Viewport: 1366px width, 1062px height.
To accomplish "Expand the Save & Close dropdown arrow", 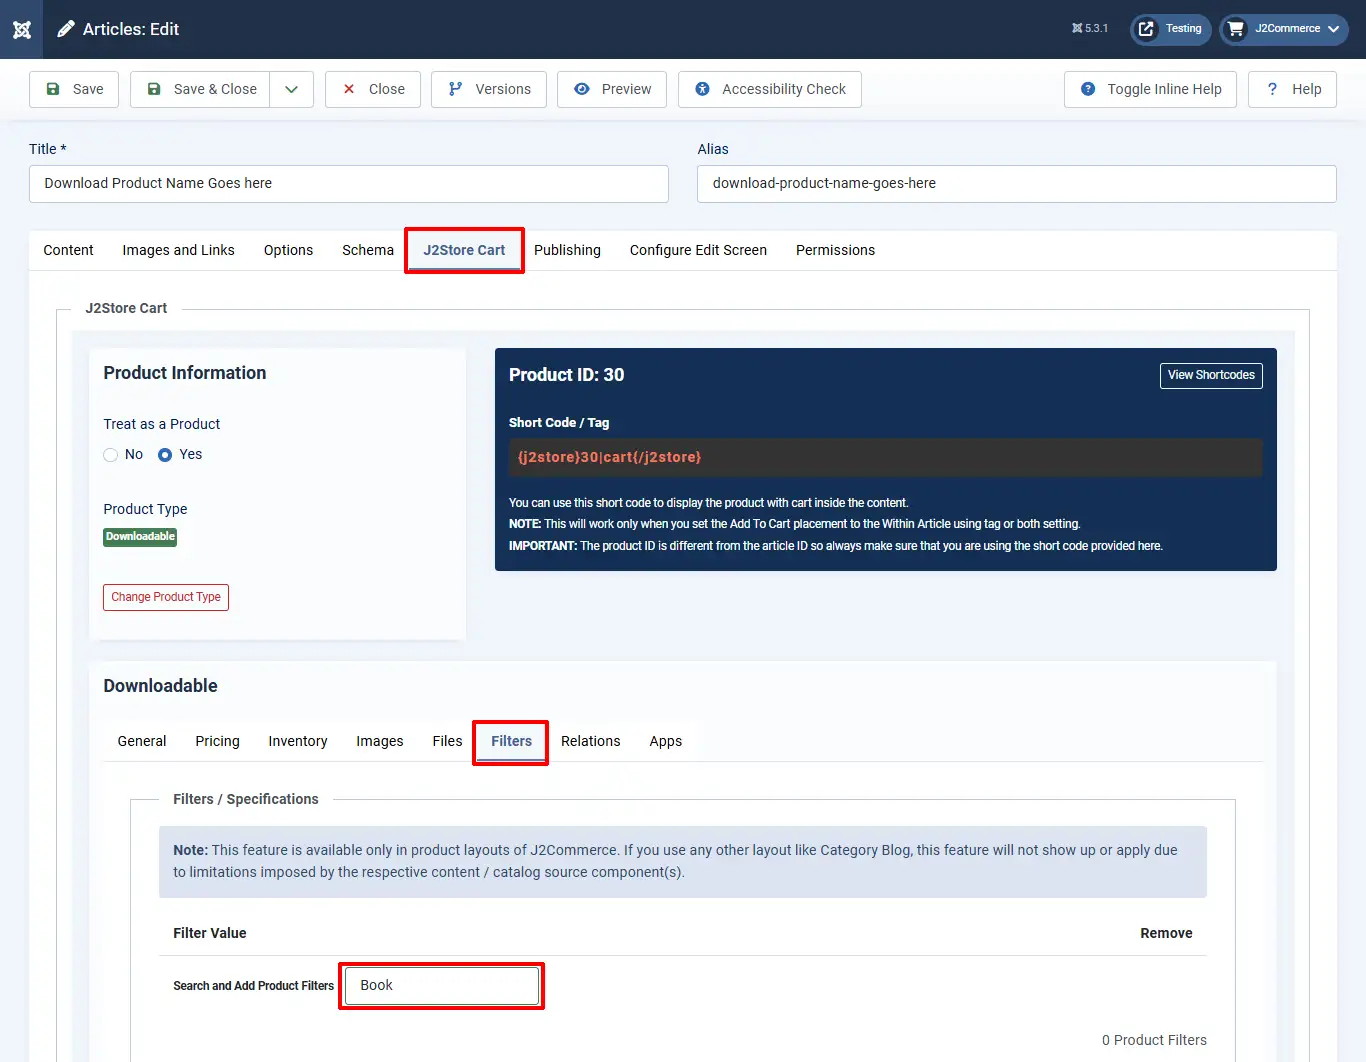I will (x=291, y=89).
